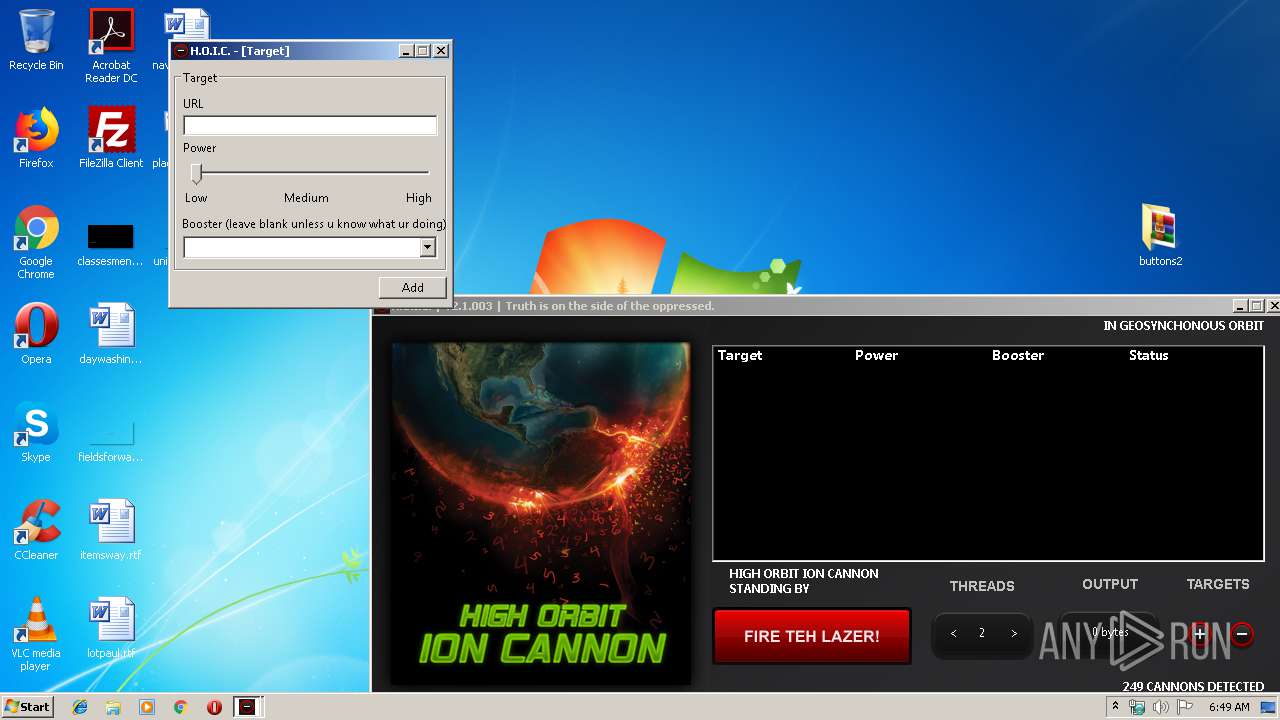This screenshot has width=1280, height=720.
Task: Open Acrobat Reader DC desktop icon
Action: tap(111, 46)
